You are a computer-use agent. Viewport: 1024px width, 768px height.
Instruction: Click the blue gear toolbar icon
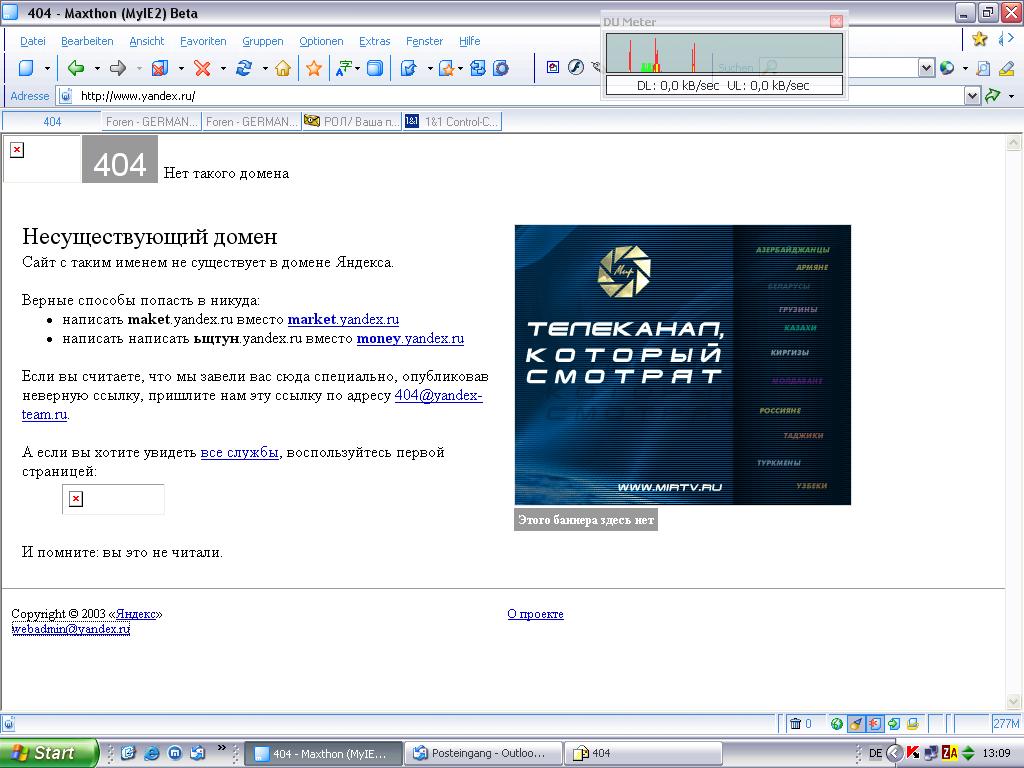coord(501,68)
